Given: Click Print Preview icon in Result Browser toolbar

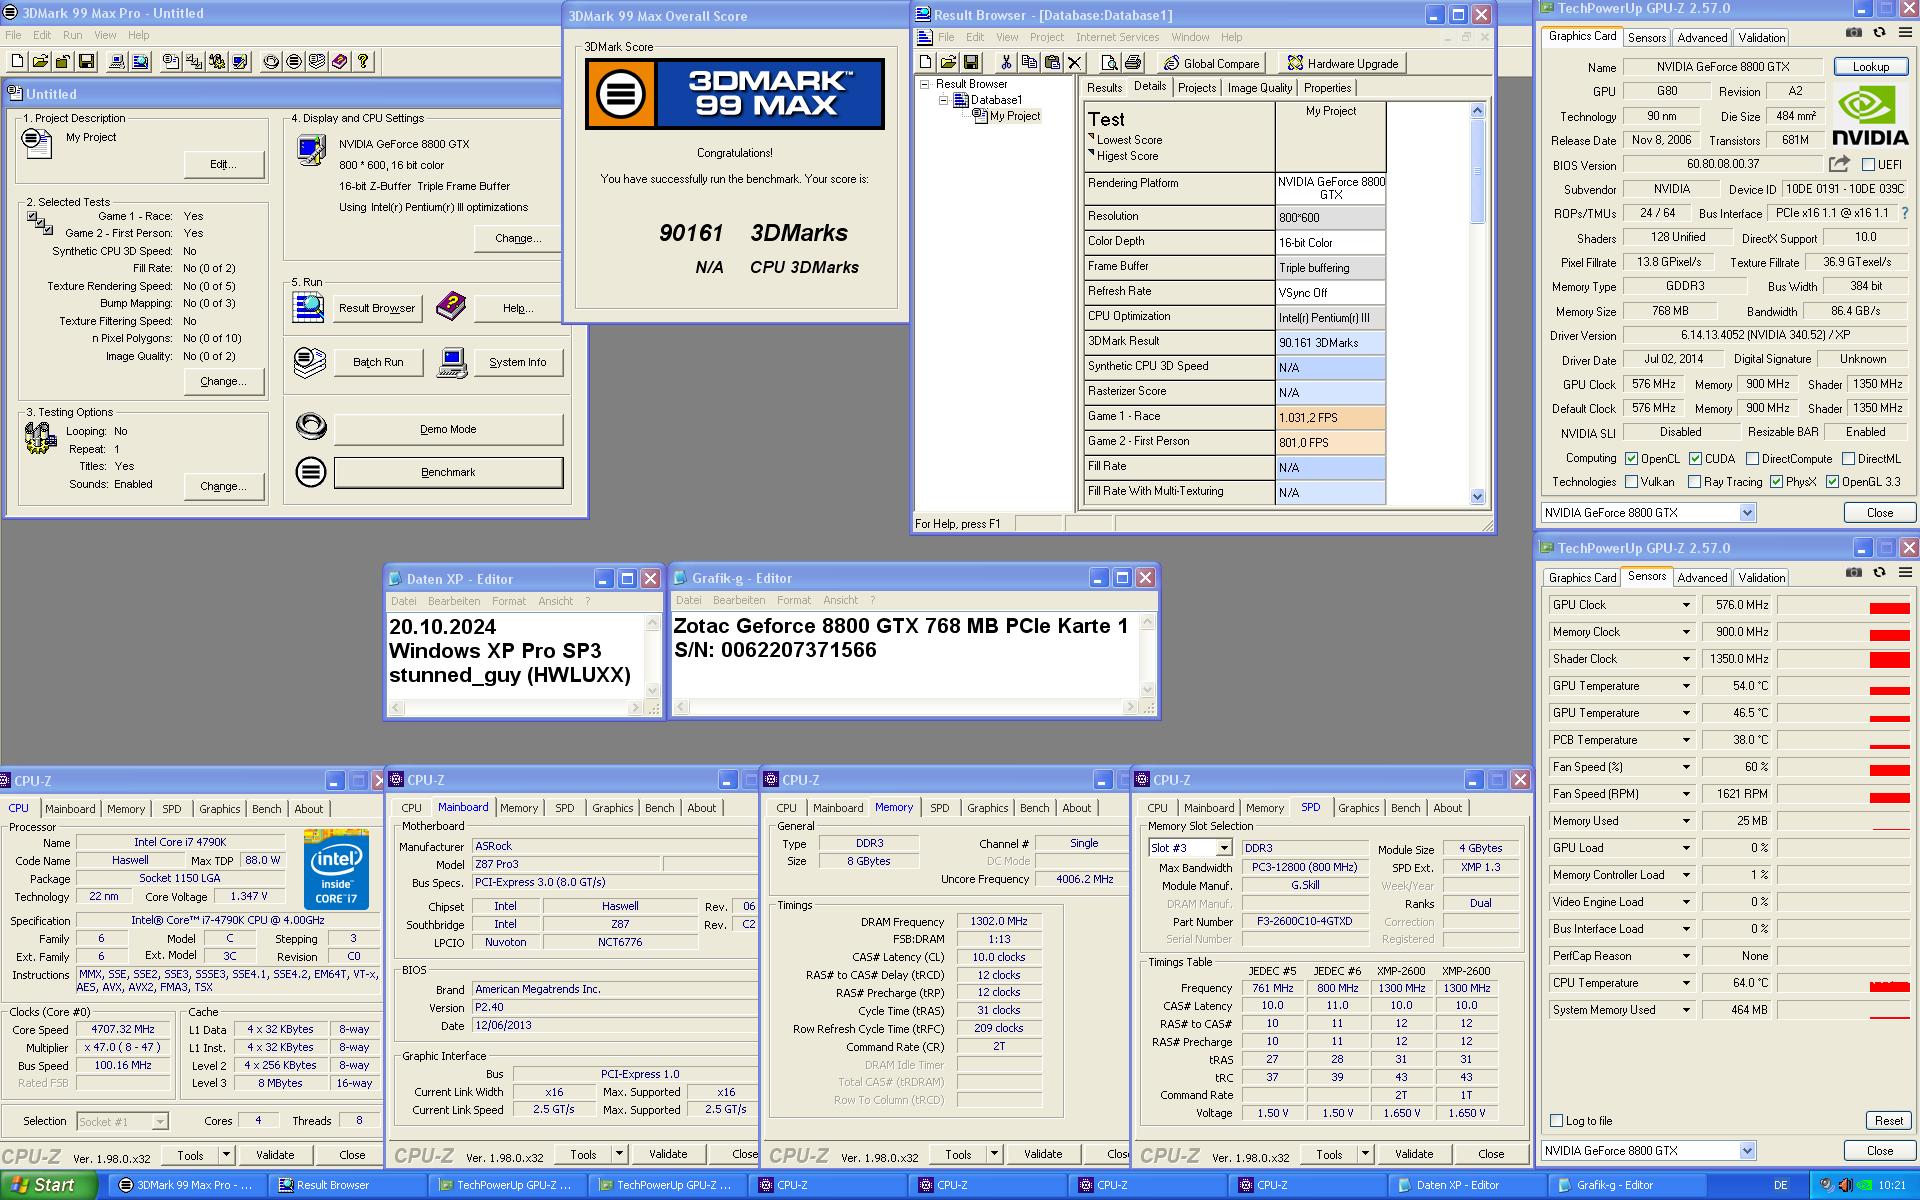Looking at the screenshot, I should pyautogui.click(x=1110, y=62).
